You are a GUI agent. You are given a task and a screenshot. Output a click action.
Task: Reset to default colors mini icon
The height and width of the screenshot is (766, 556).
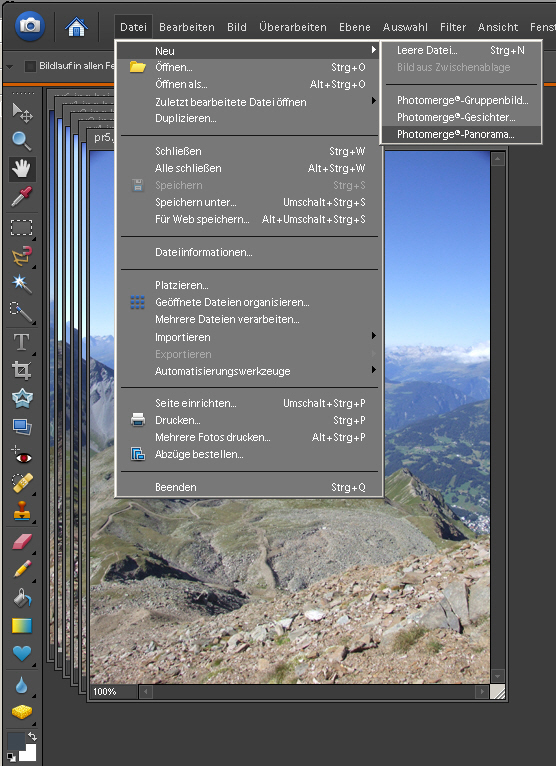[11, 757]
